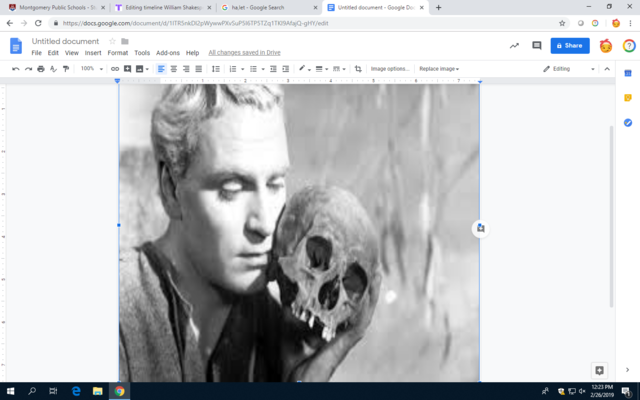The image size is (640, 400).
Task: Bookmark this page star icon
Action: (x=562, y=23)
